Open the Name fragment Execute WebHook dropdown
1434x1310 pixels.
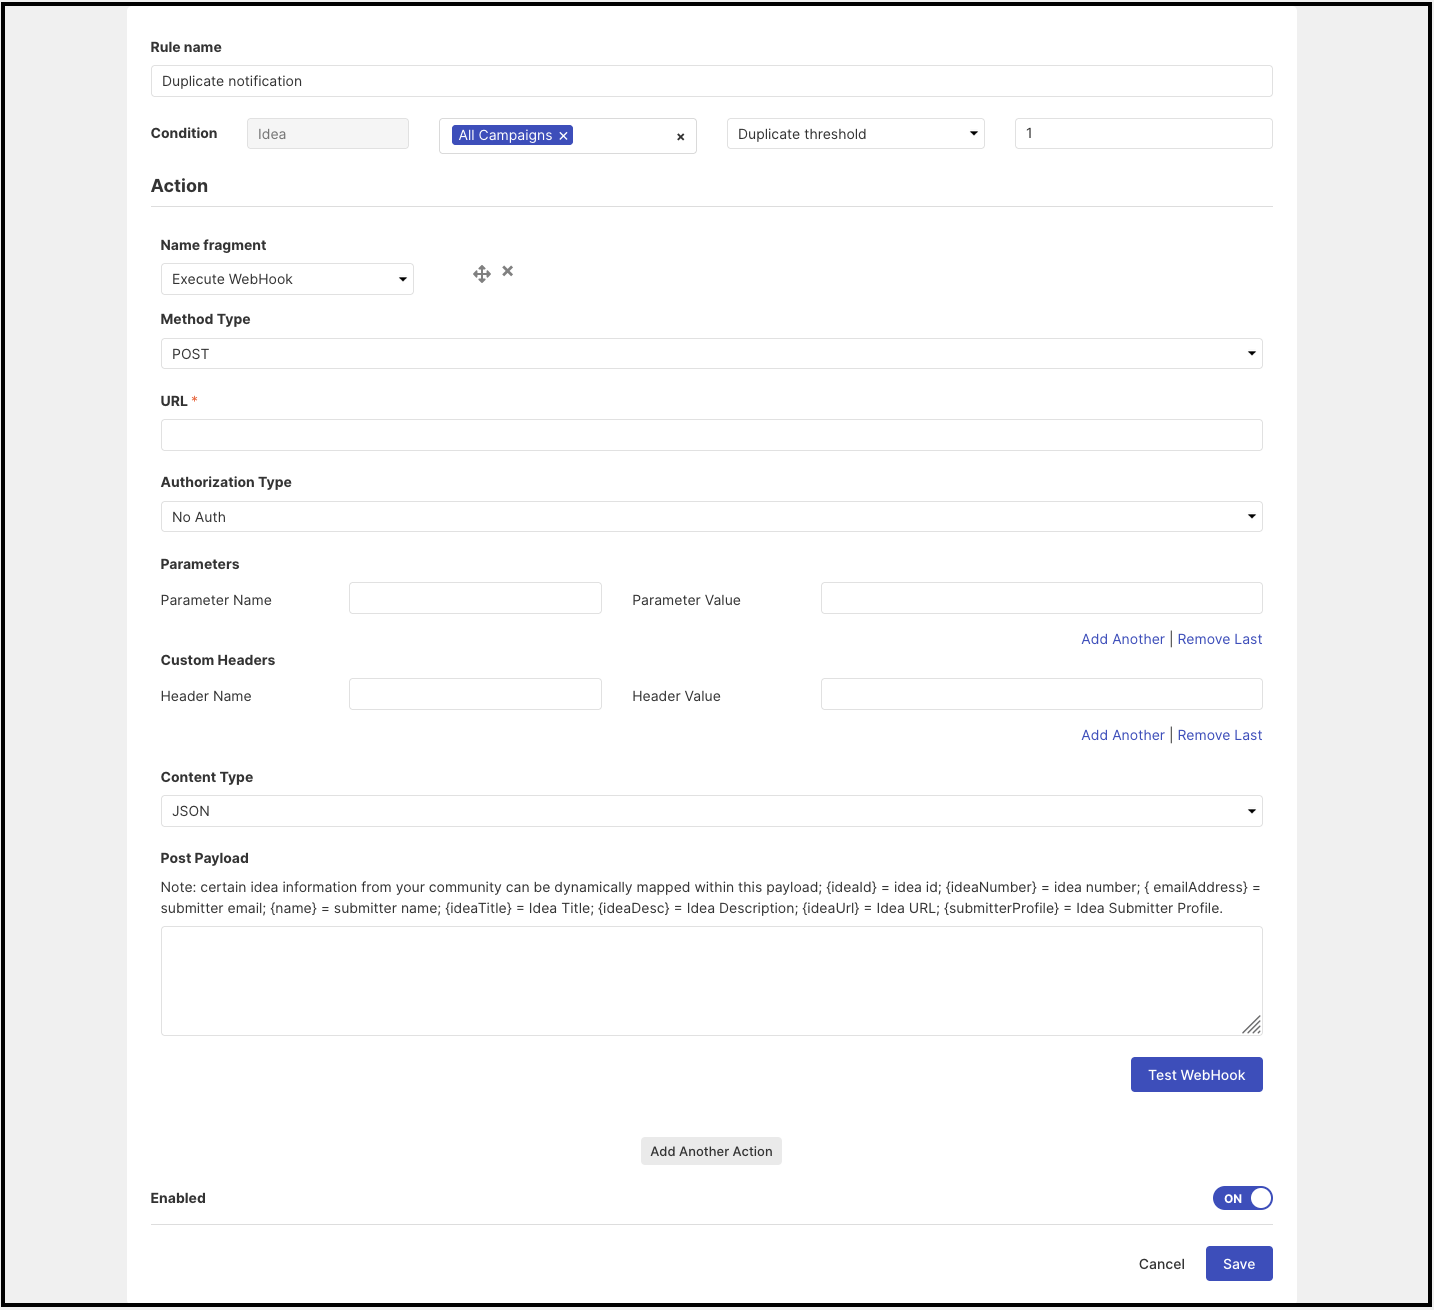coord(287,279)
